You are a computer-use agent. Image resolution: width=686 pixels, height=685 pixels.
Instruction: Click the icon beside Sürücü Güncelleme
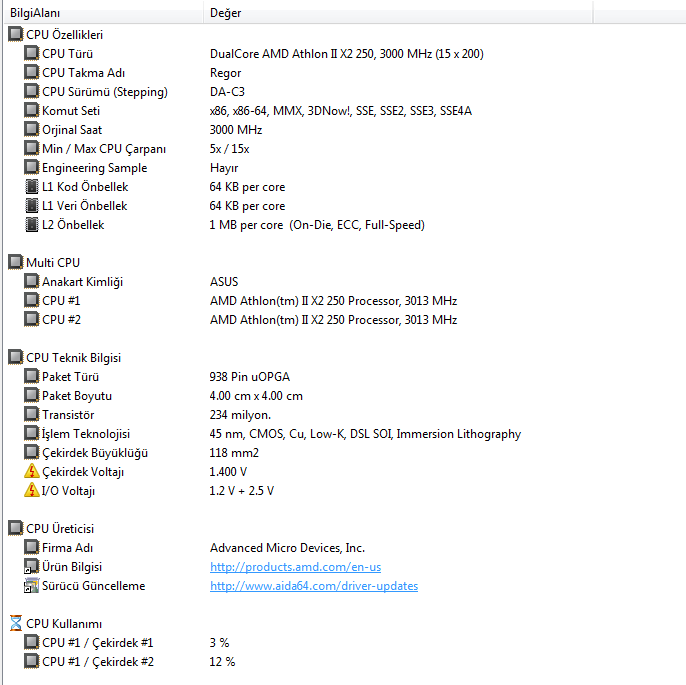coord(32,585)
